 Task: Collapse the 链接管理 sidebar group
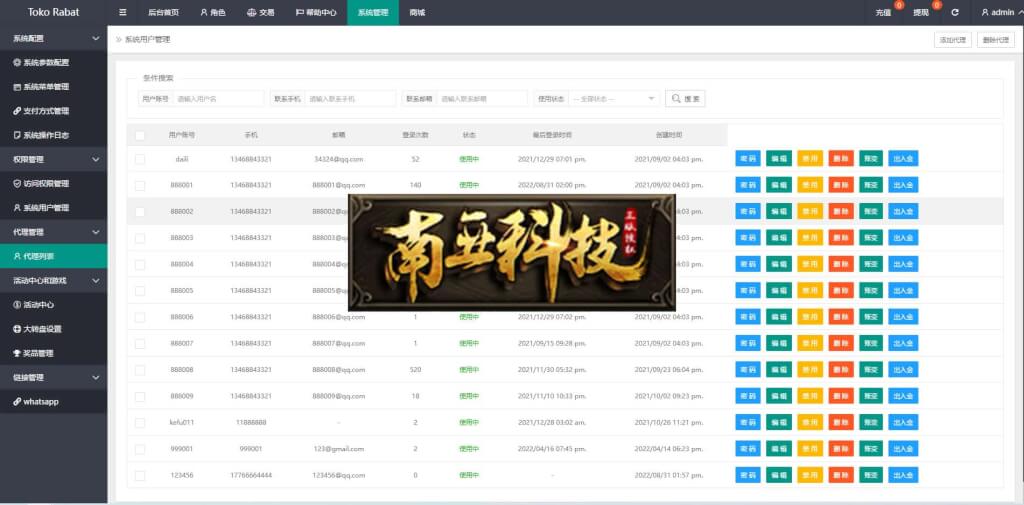[54, 377]
